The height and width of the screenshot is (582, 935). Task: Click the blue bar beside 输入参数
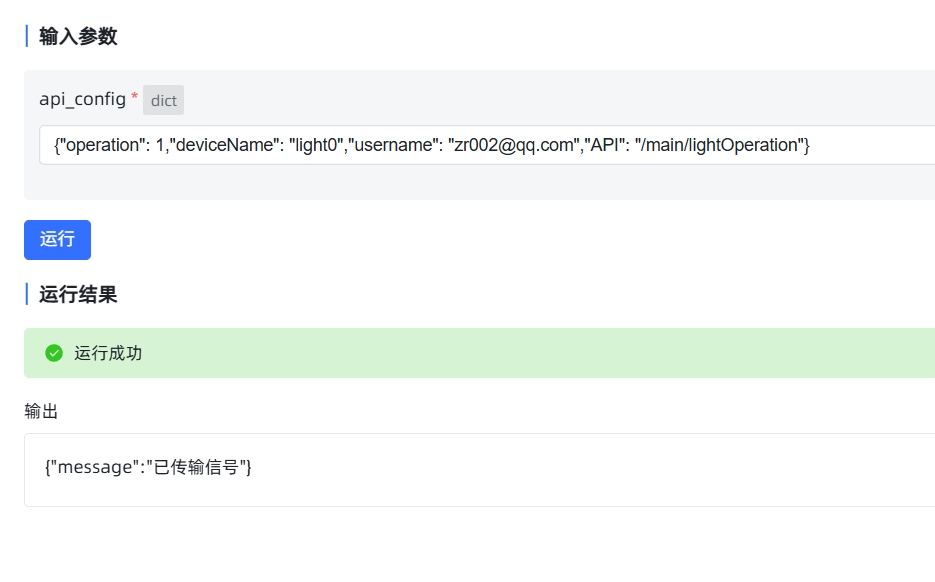point(27,36)
